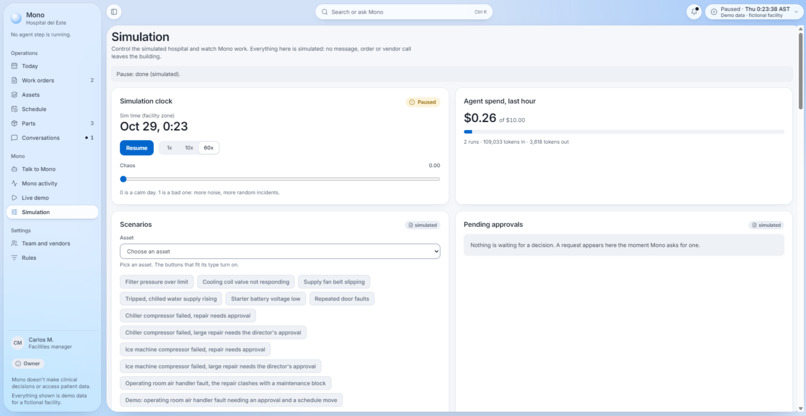This screenshot has width=806, height=416.
Task: Click the Talk to Mono icon
Action: [x=14, y=169]
